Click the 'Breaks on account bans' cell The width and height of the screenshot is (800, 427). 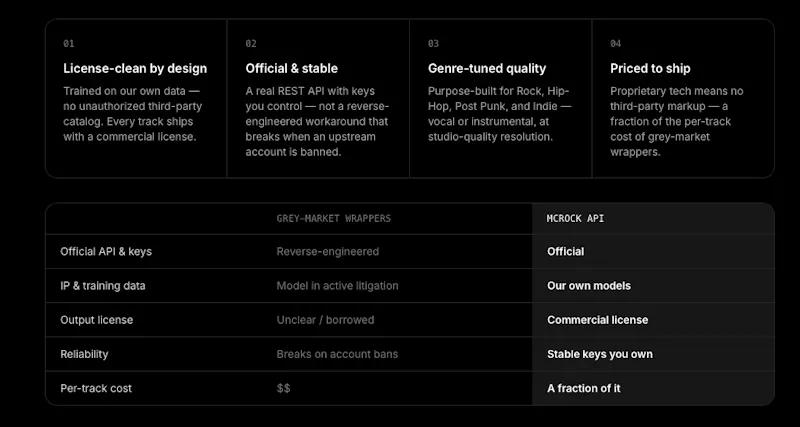point(337,354)
